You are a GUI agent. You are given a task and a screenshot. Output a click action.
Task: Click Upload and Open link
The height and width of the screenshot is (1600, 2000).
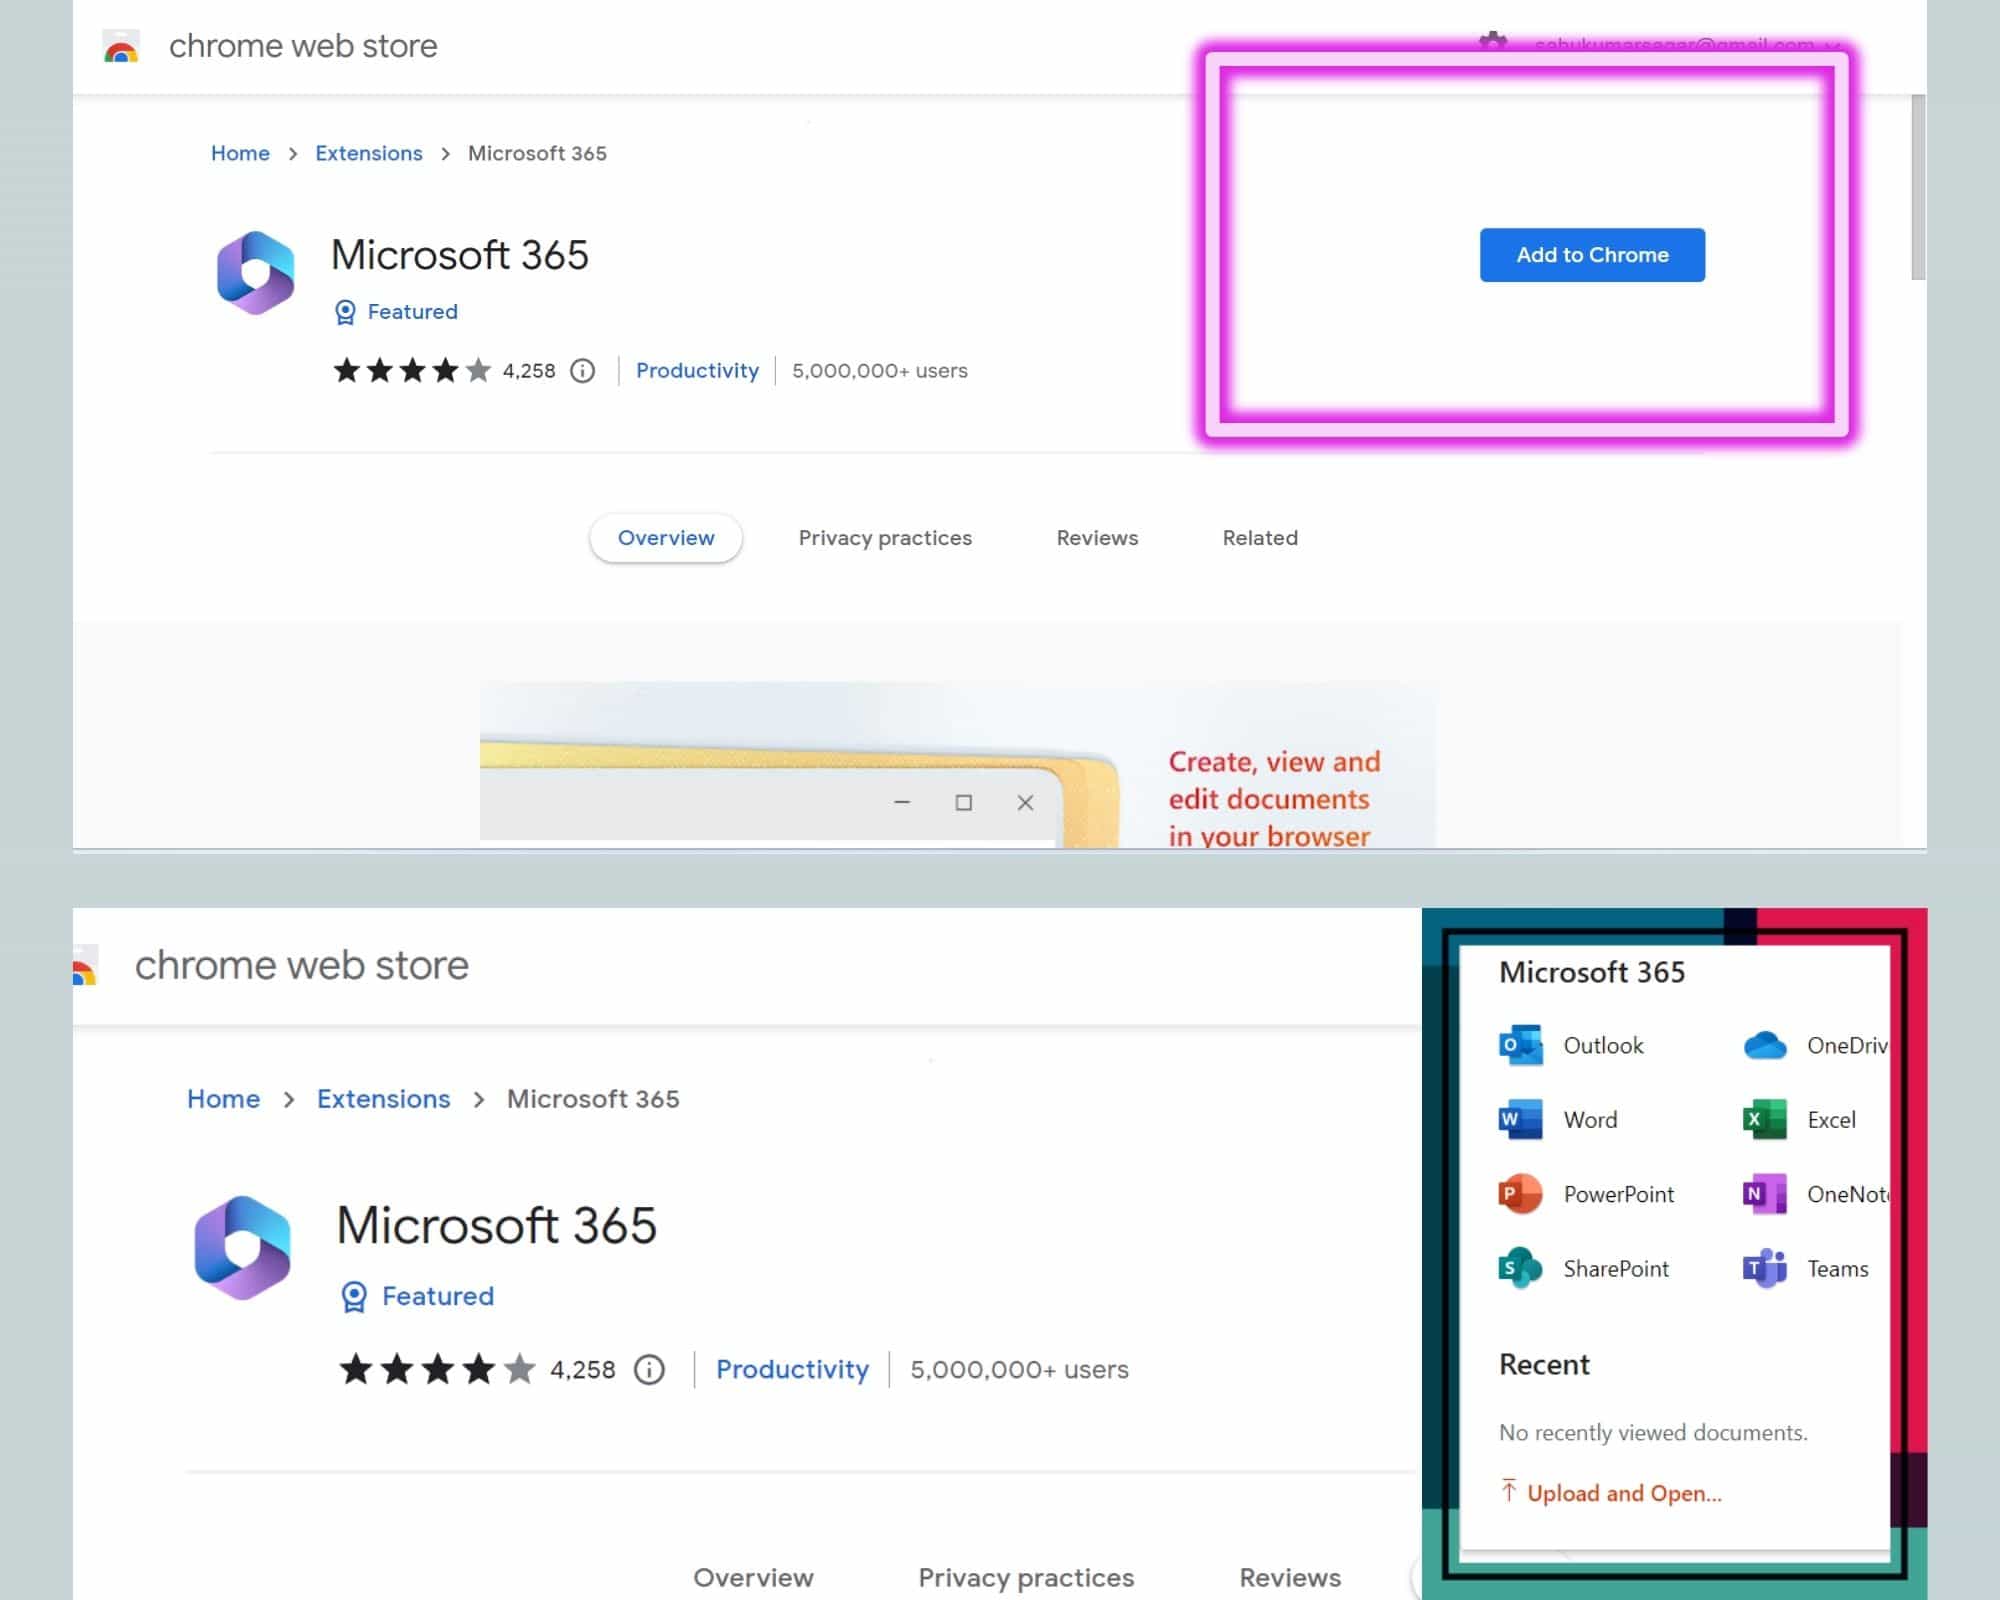tap(1624, 1493)
